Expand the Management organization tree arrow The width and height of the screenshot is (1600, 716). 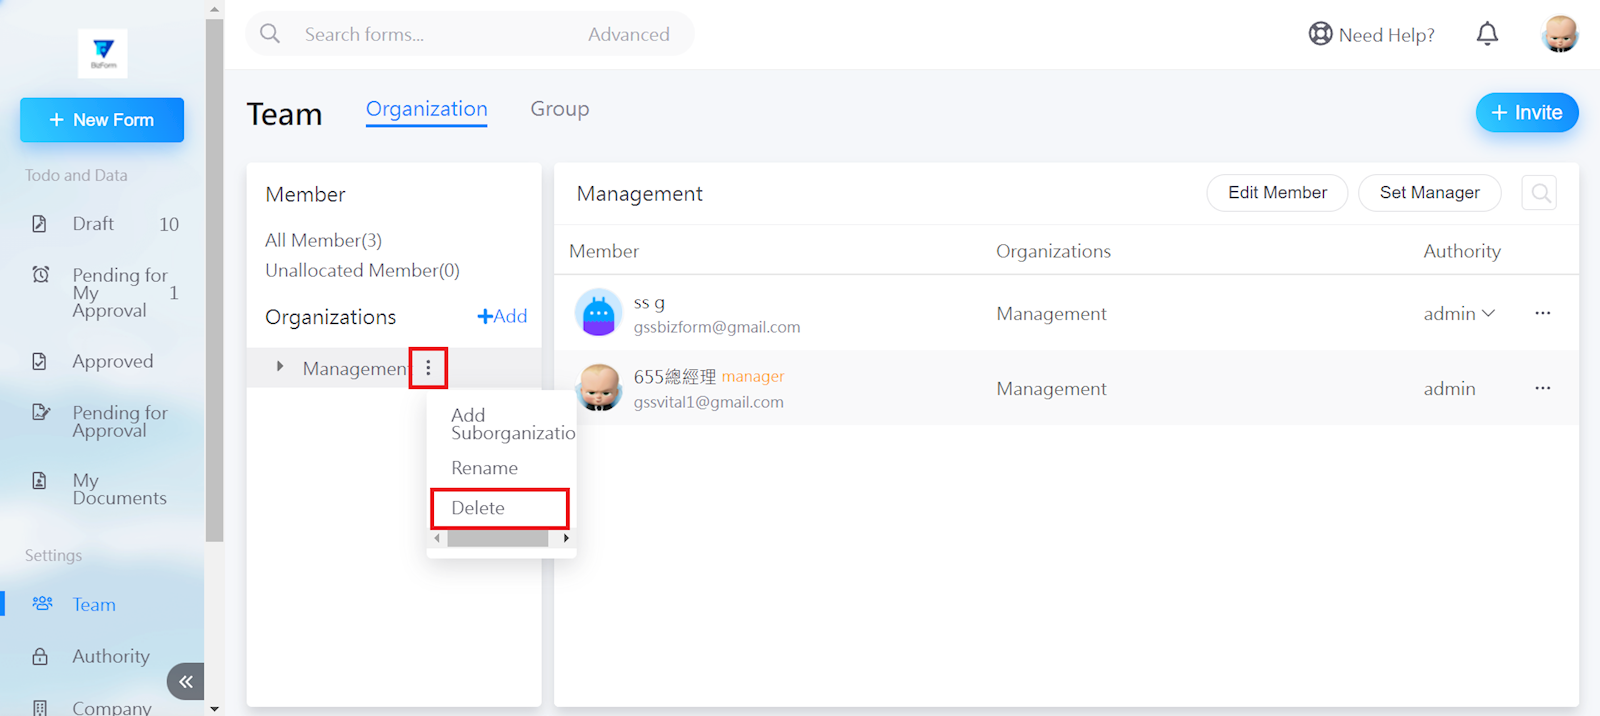(x=280, y=367)
